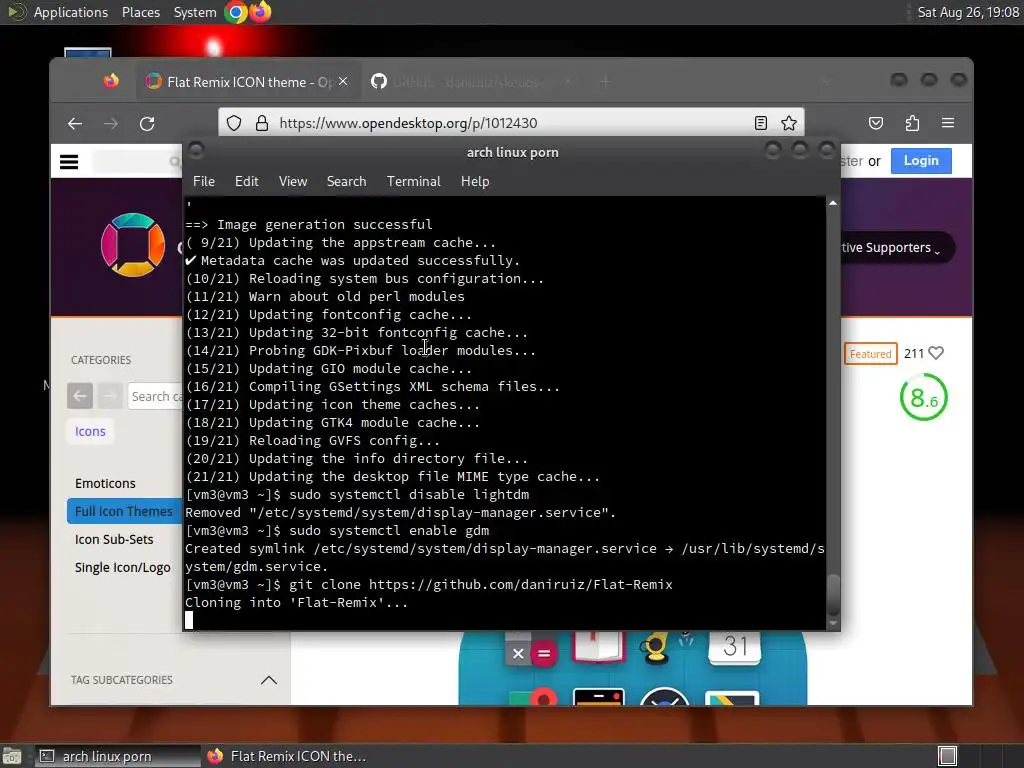Select the Flat Remix ICON theme browser tab
Screen dimensions: 1024x768
248,82
